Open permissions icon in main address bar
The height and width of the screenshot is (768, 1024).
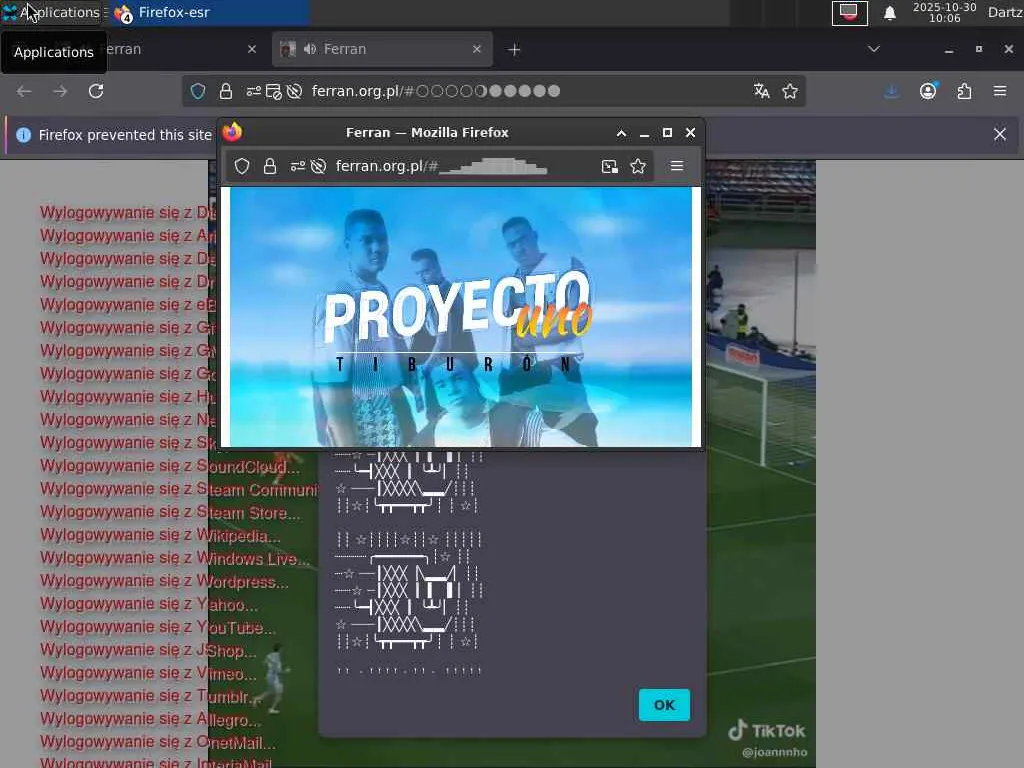(x=253, y=91)
